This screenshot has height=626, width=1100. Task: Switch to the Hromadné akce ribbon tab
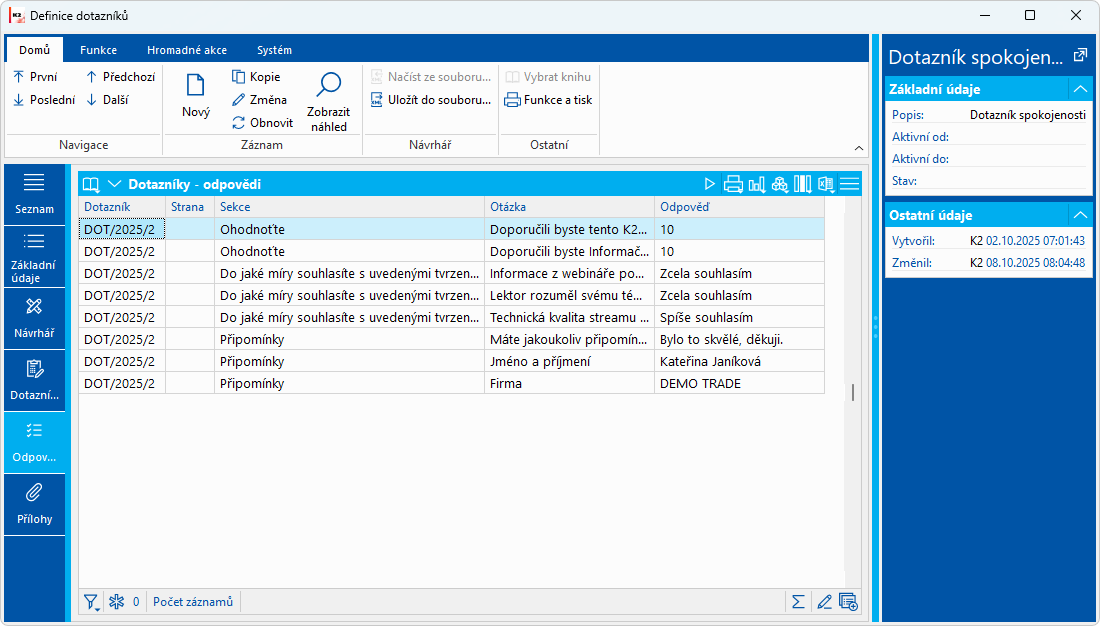coord(187,50)
